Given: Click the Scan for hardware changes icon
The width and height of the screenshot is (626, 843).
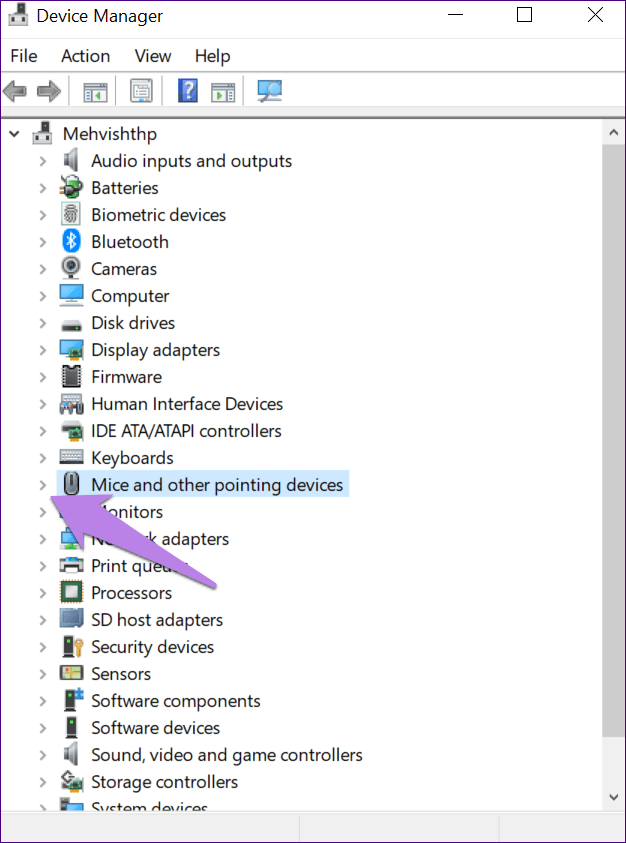Looking at the screenshot, I should 268,90.
